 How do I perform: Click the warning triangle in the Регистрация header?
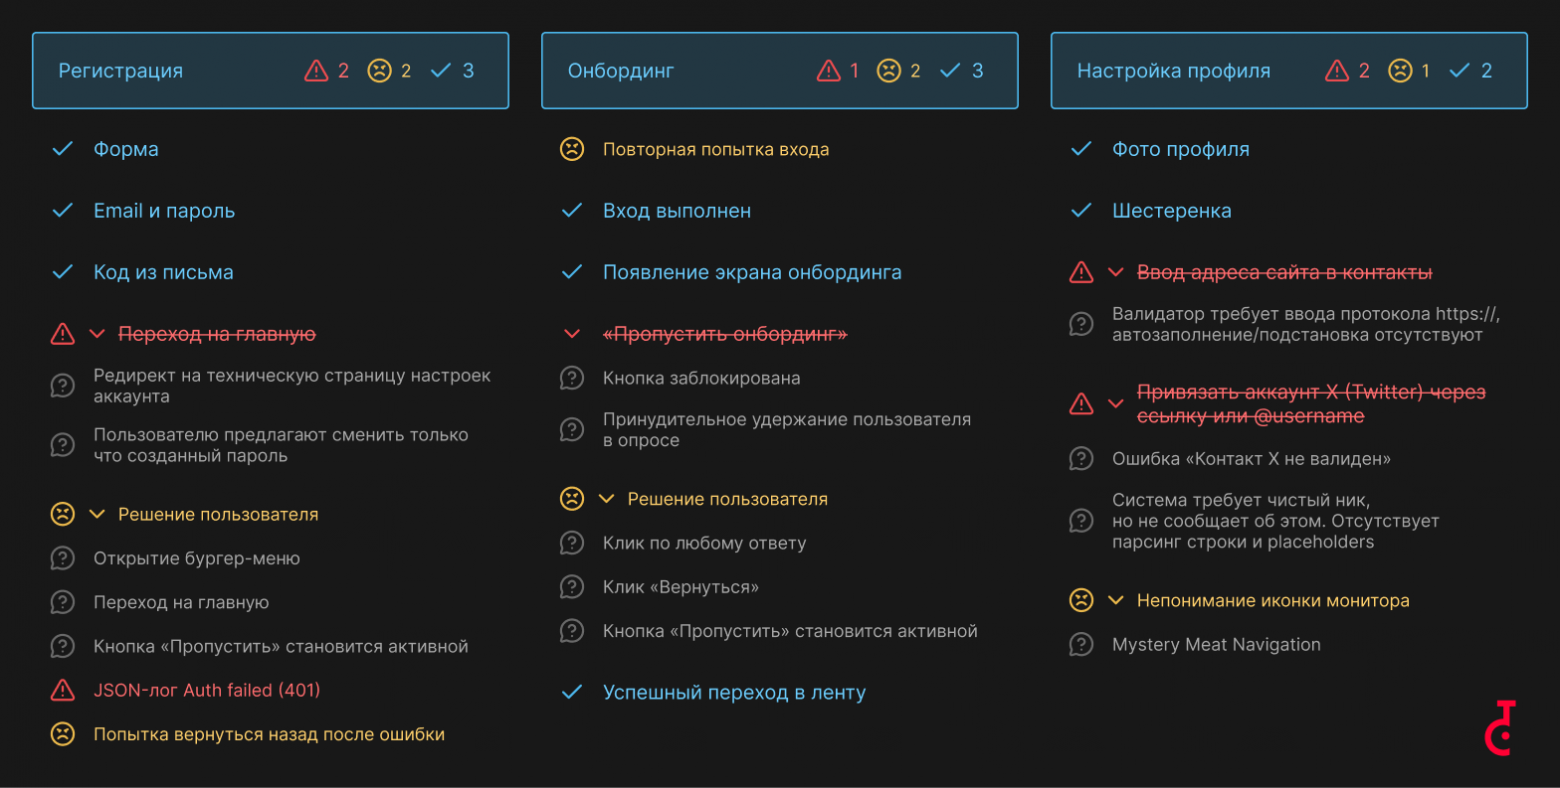(316, 71)
